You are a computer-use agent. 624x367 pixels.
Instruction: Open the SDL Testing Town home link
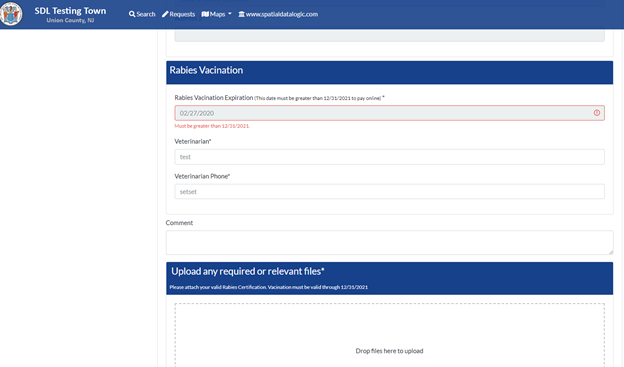[70, 11]
